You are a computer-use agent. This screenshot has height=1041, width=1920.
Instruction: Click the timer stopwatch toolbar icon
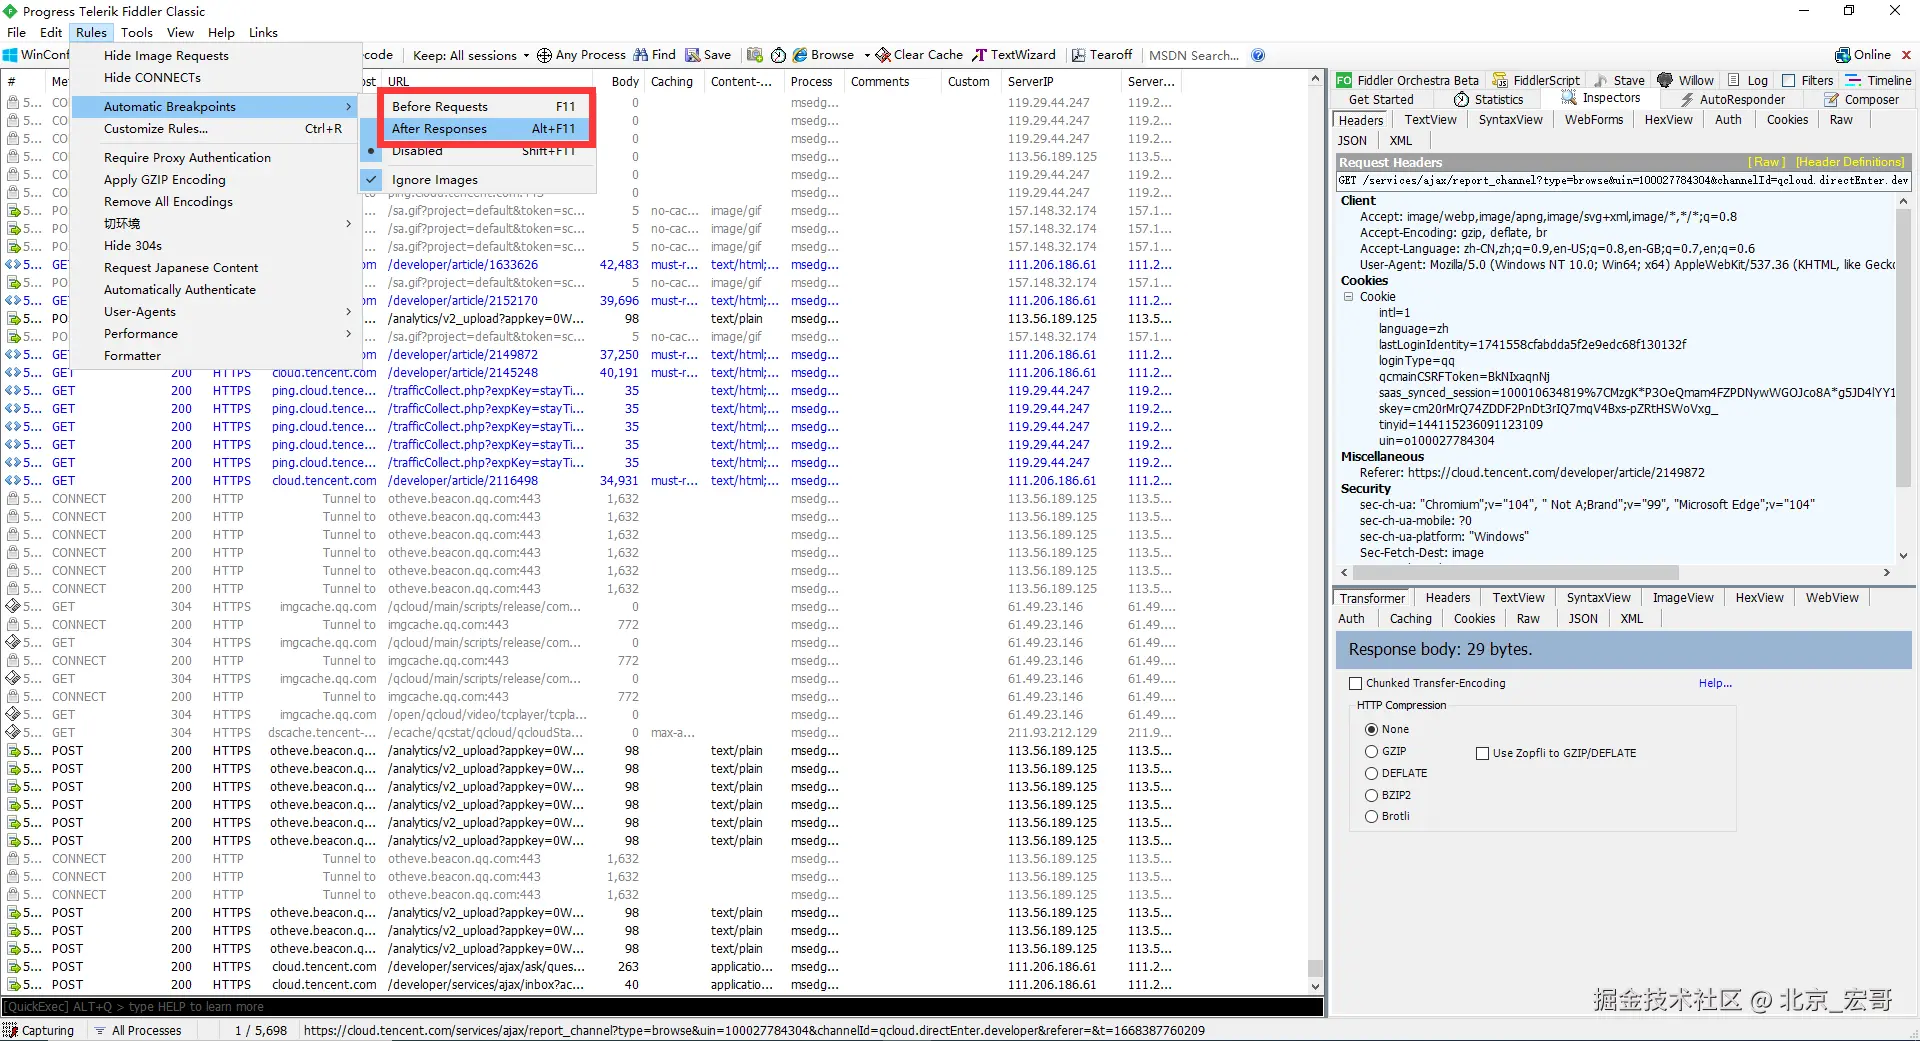coord(777,55)
